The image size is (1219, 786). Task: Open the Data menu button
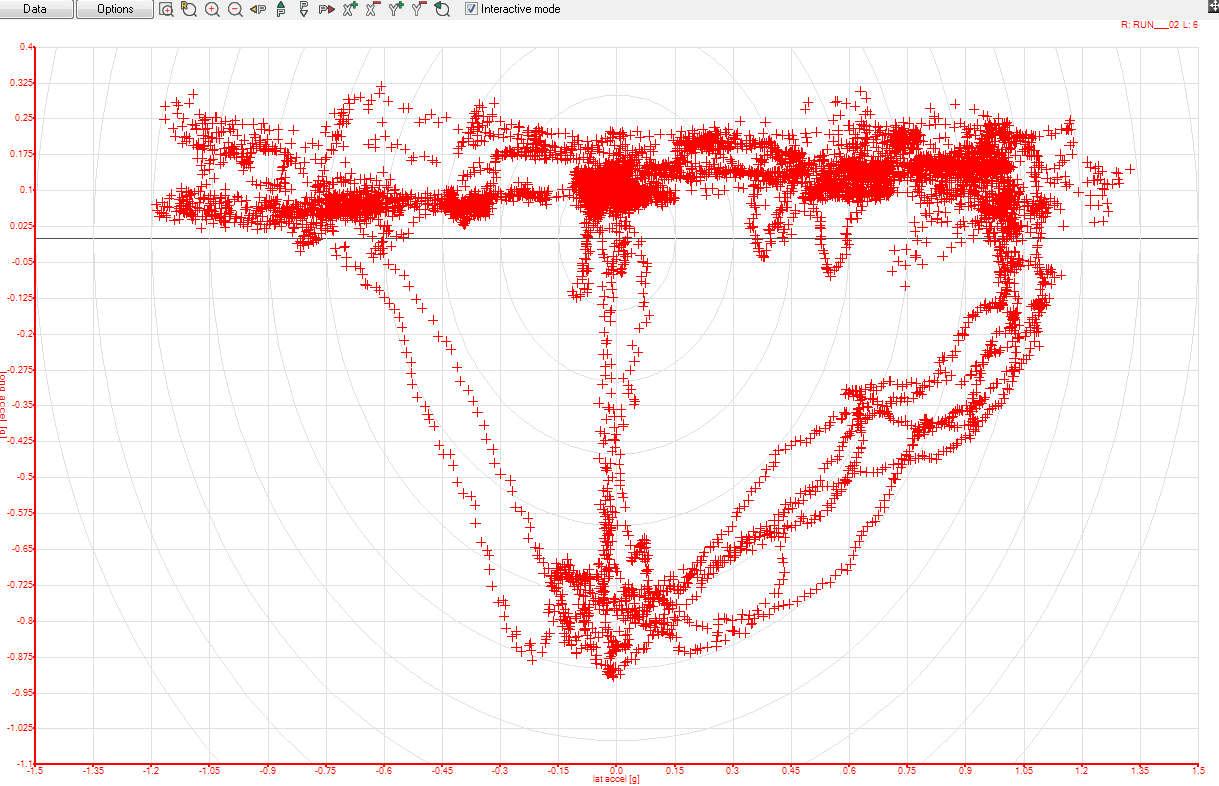point(36,9)
